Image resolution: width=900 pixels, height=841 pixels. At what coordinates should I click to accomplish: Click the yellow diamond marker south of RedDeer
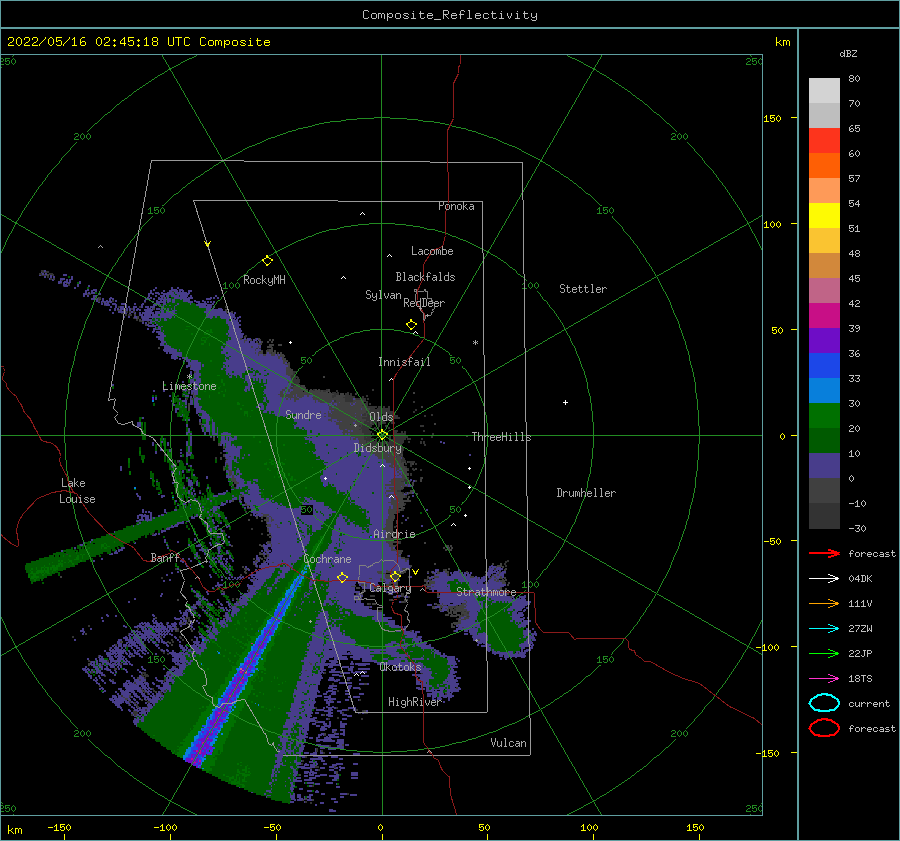412,325
